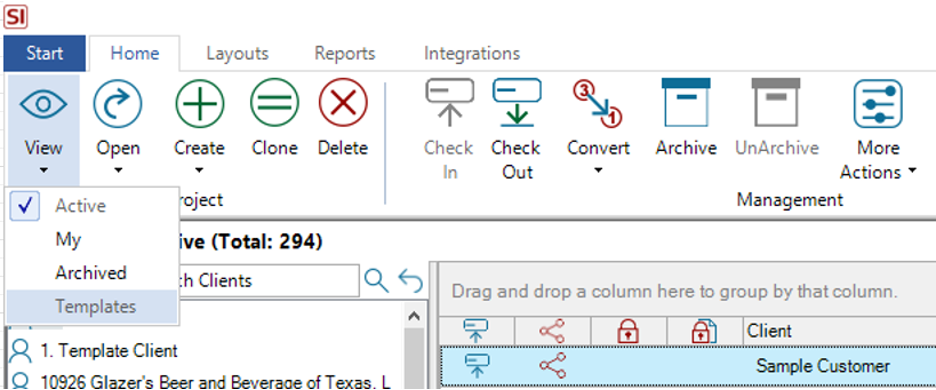The image size is (936, 390).
Task: Click the Sample Customer row share icon
Action: pos(552,365)
